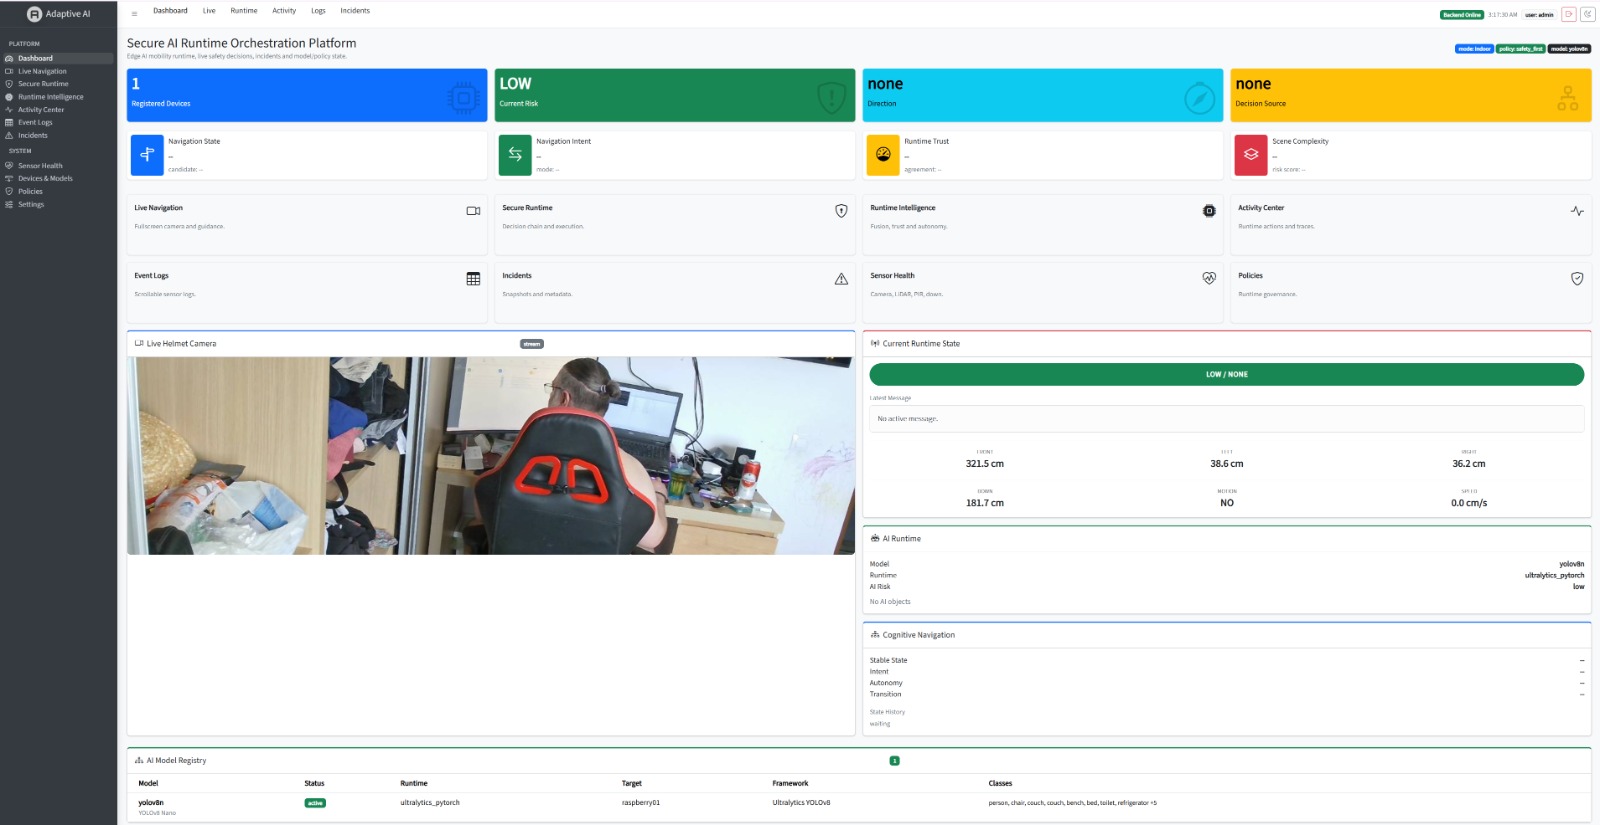Image resolution: width=1600 pixels, height=825 pixels.
Task: Open the Live top navigation item
Action: pos(209,11)
